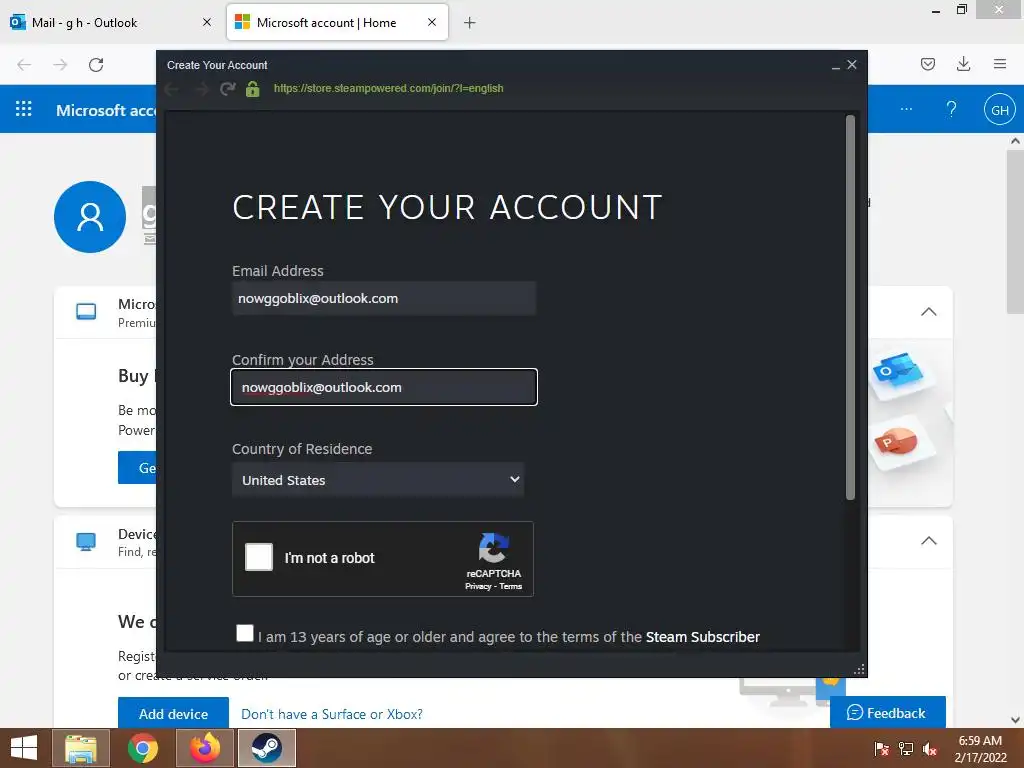This screenshot has height=768, width=1024.
Task: Switch to the Microsoft account Home tab
Action: point(337,22)
